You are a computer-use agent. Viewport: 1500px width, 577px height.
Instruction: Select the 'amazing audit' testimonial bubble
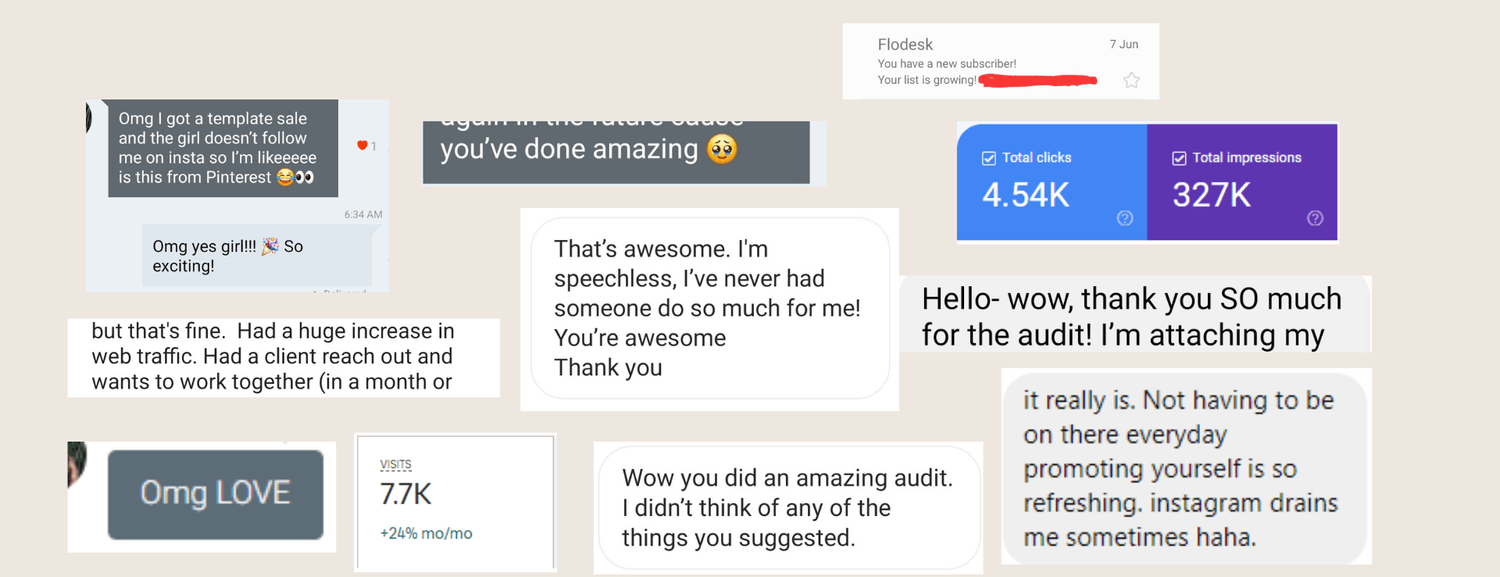(788, 508)
